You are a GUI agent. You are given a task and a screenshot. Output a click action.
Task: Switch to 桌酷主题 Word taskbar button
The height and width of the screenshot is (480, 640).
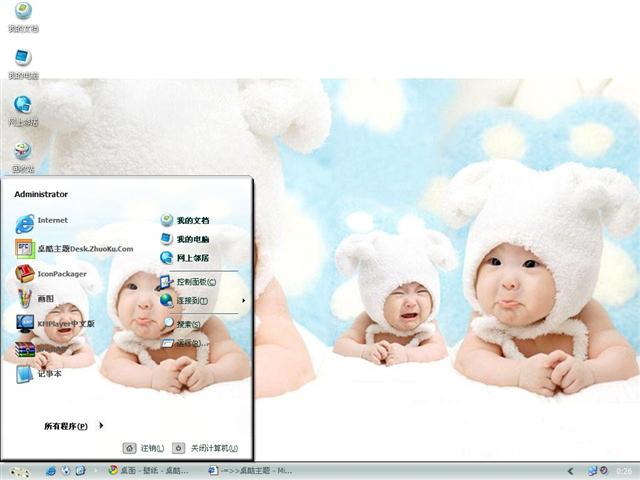pos(250,471)
